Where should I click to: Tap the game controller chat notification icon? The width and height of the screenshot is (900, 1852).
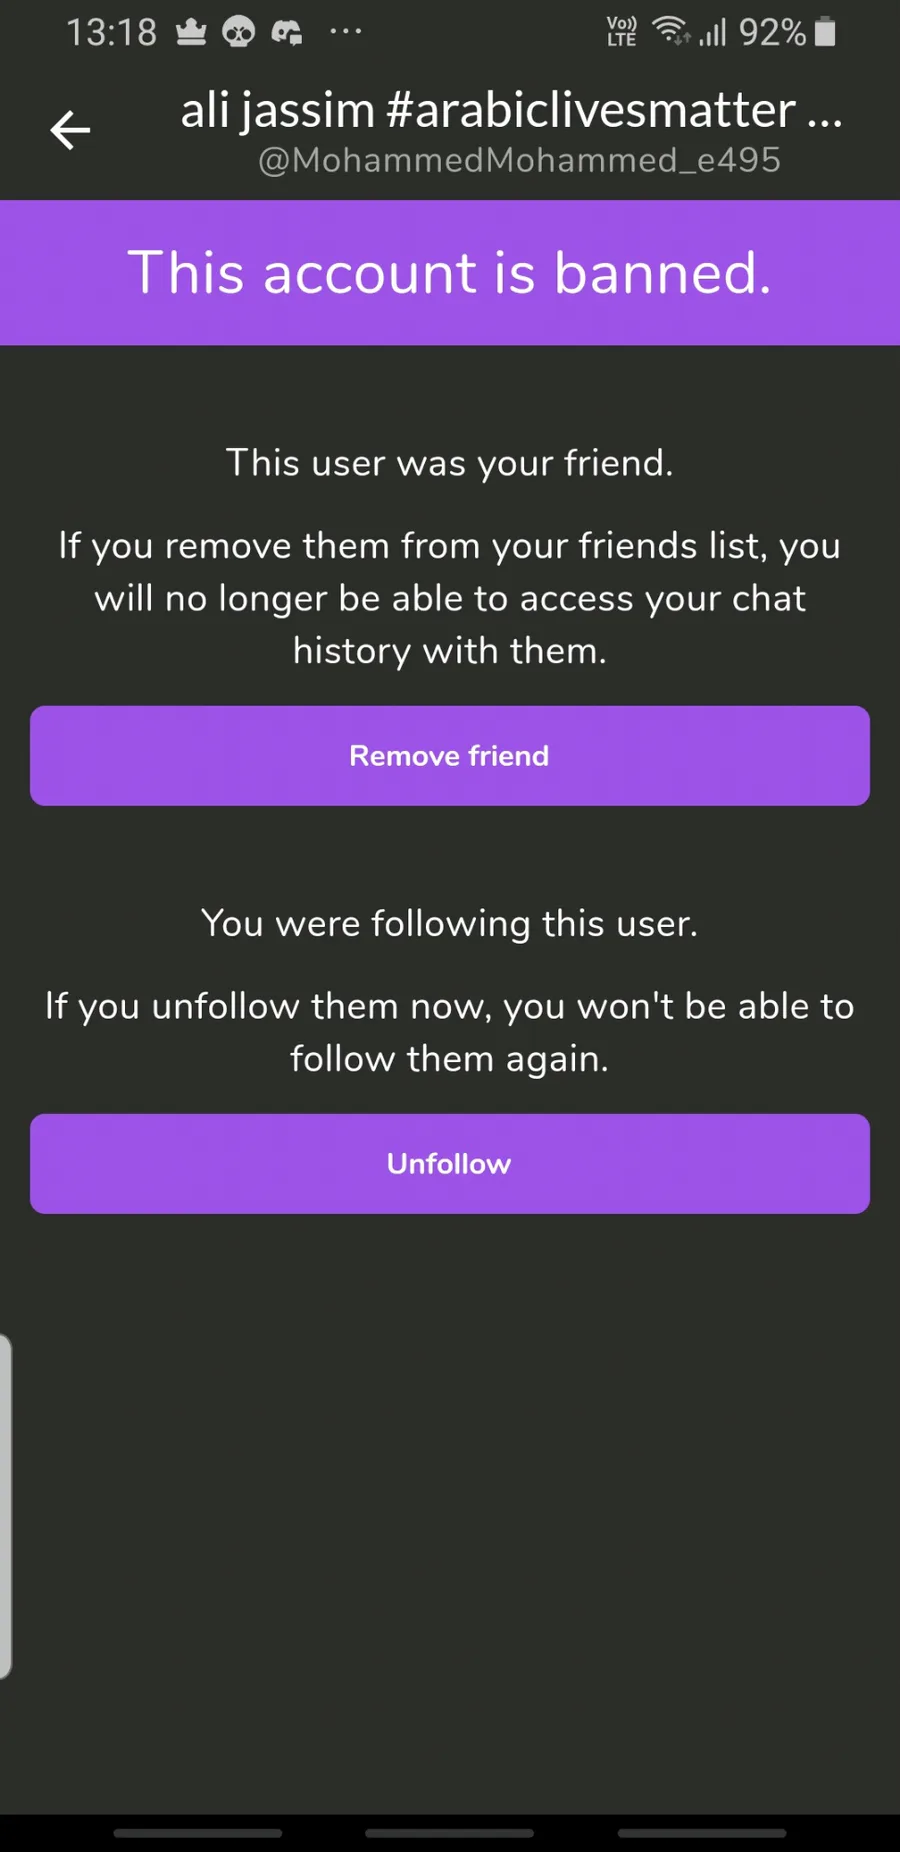tap(287, 33)
